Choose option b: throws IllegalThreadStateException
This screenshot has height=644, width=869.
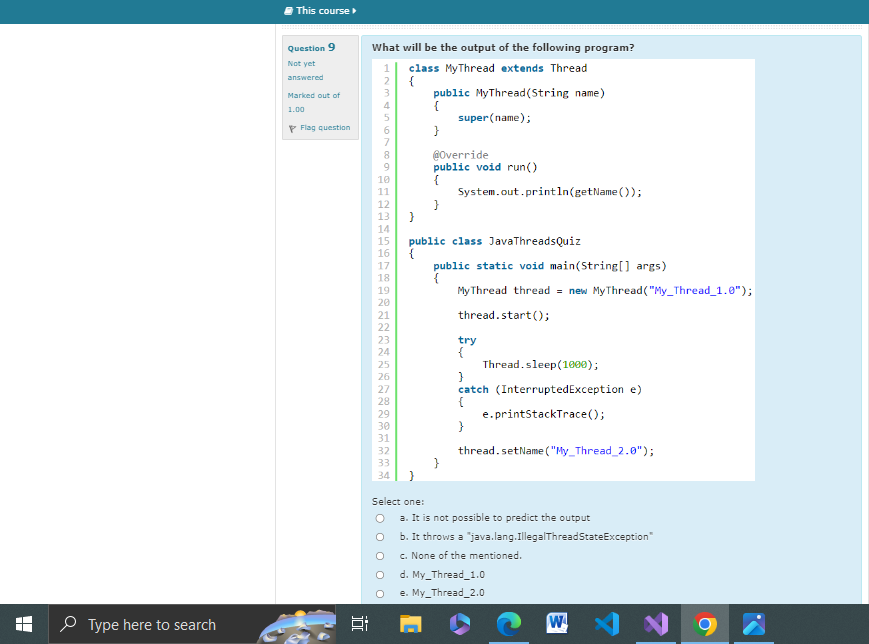coord(380,537)
